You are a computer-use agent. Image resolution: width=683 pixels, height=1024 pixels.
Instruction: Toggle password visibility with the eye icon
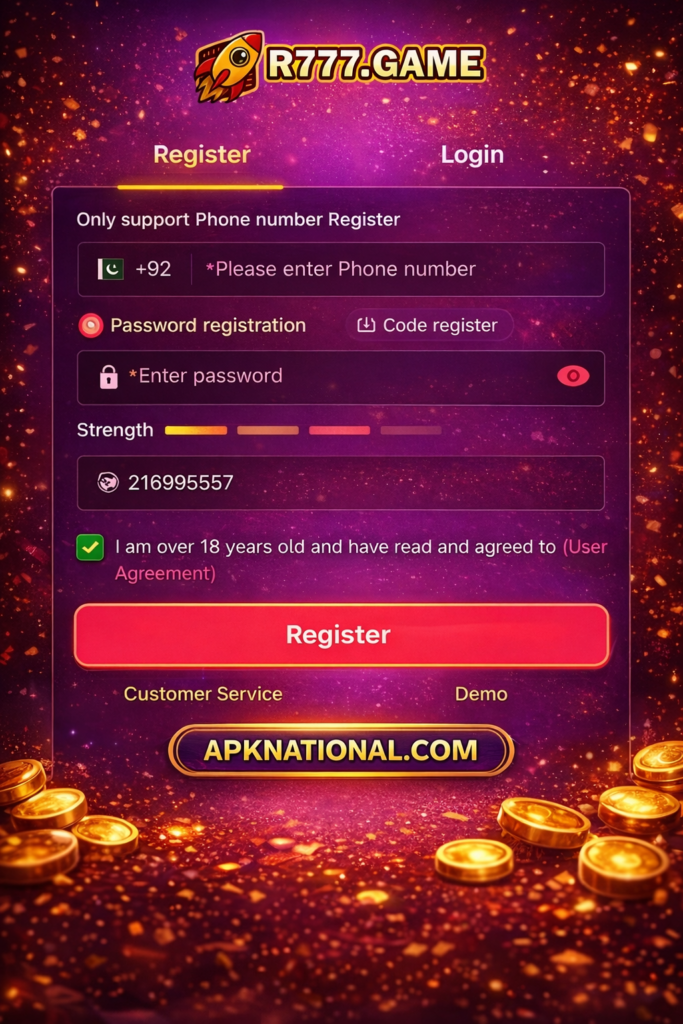[573, 376]
